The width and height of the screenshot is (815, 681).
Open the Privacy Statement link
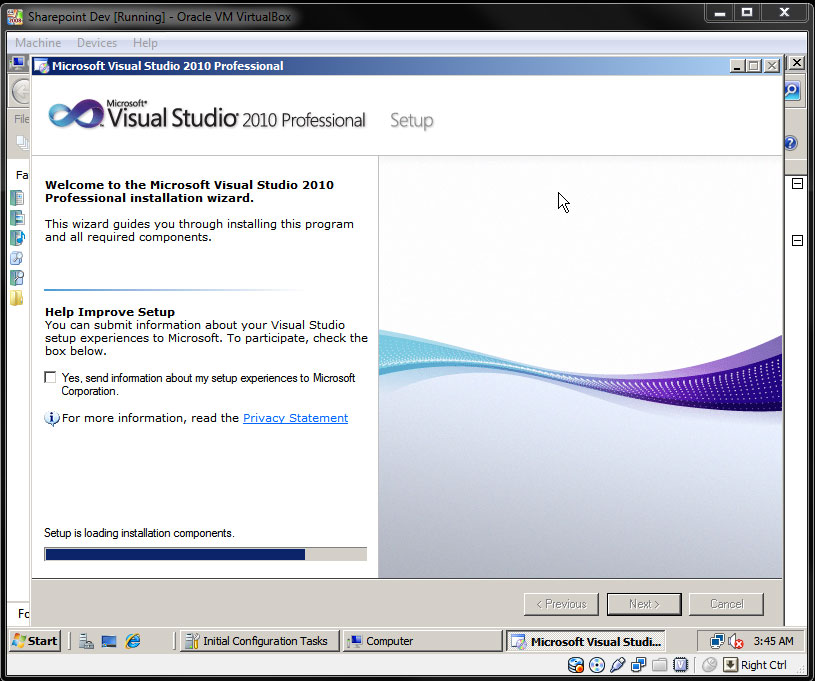click(x=295, y=418)
